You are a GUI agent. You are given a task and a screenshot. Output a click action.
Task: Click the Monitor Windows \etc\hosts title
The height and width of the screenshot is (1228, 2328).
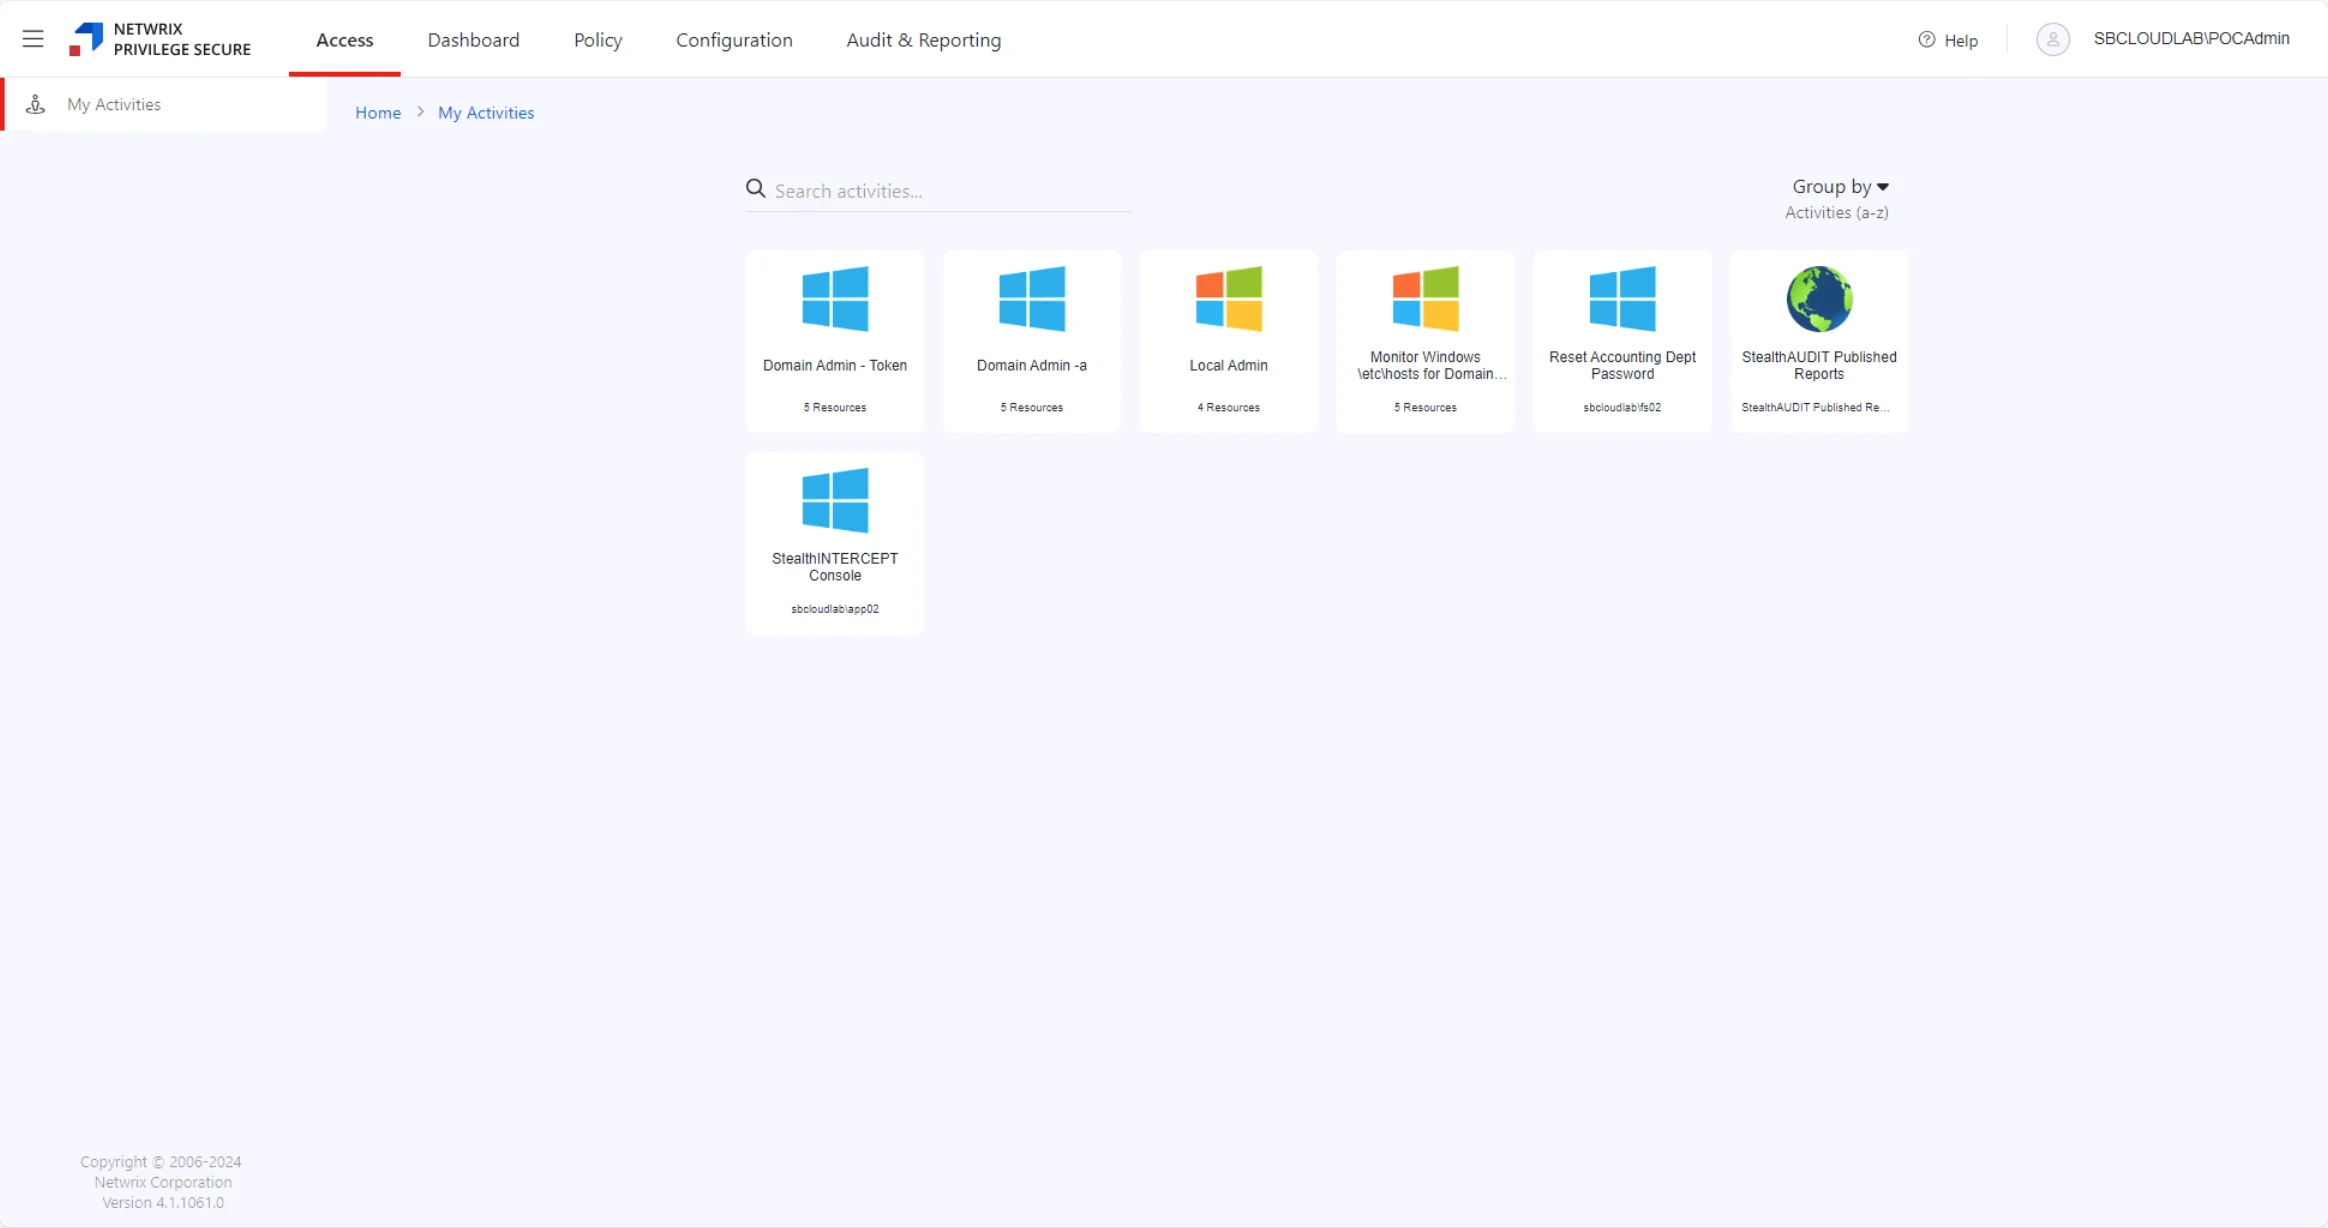1430,365
